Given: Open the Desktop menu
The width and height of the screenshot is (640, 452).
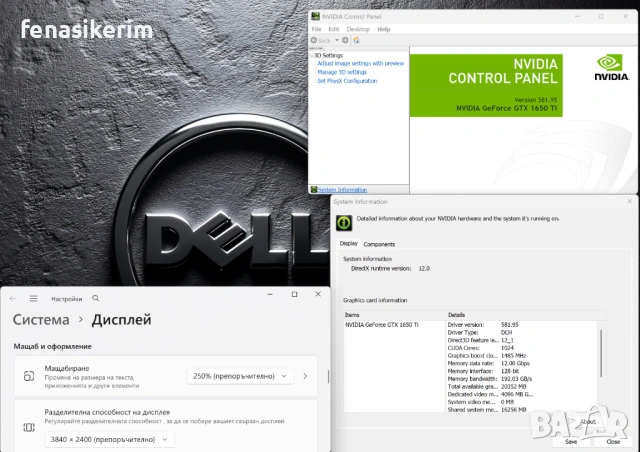Looking at the screenshot, I should [x=357, y=29].
